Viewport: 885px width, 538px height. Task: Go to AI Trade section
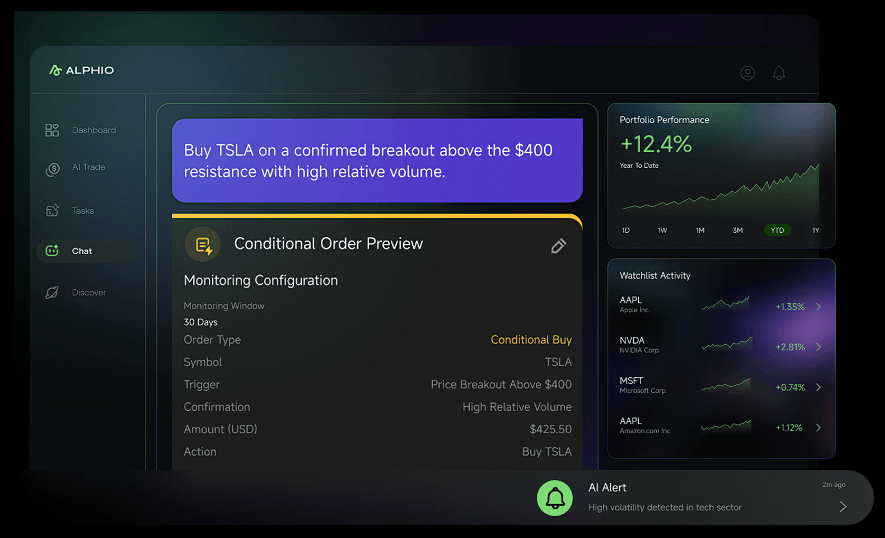tap(89, 167)
